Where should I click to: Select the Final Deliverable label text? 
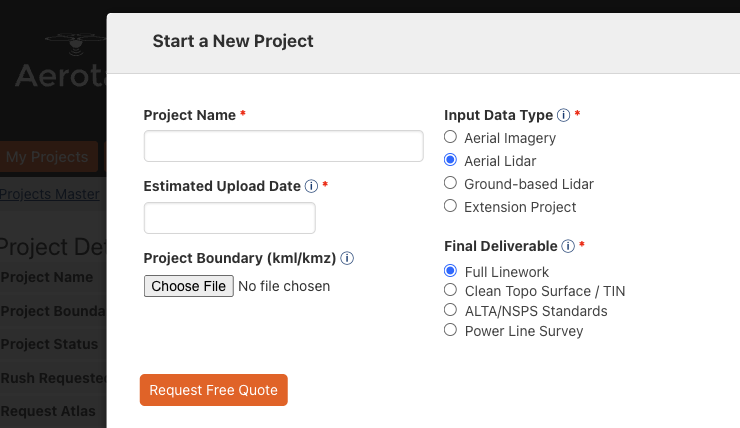[501, 246]
